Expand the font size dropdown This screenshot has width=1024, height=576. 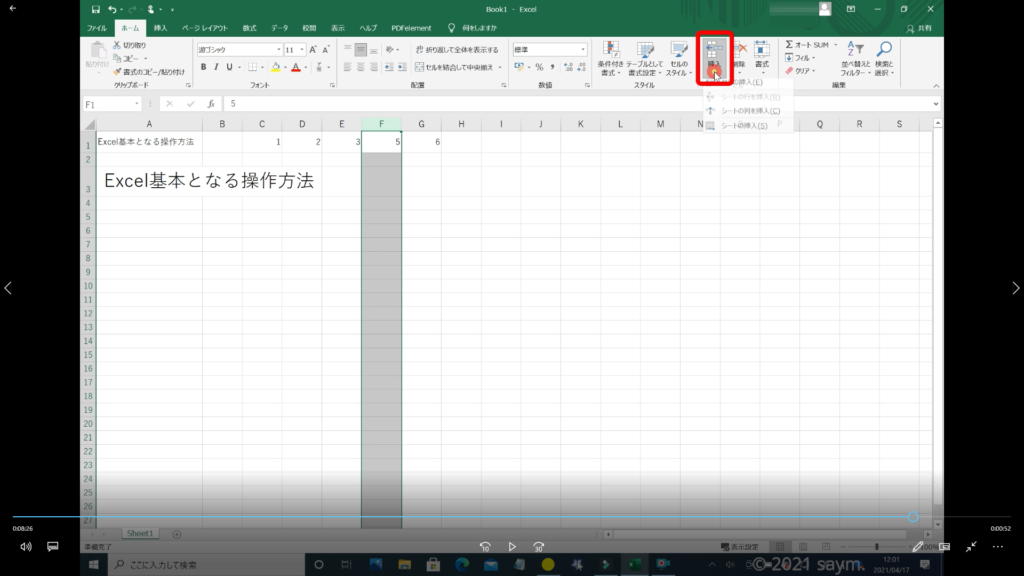tap(302, 49)
